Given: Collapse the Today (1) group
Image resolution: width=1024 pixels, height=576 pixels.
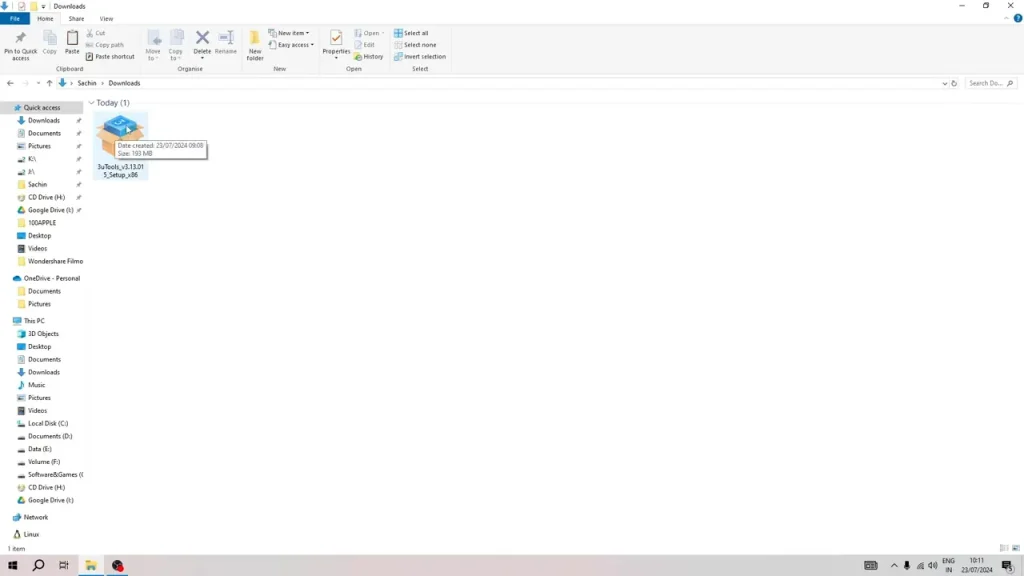Looking at the screenshot, I should tap(91, 103).
